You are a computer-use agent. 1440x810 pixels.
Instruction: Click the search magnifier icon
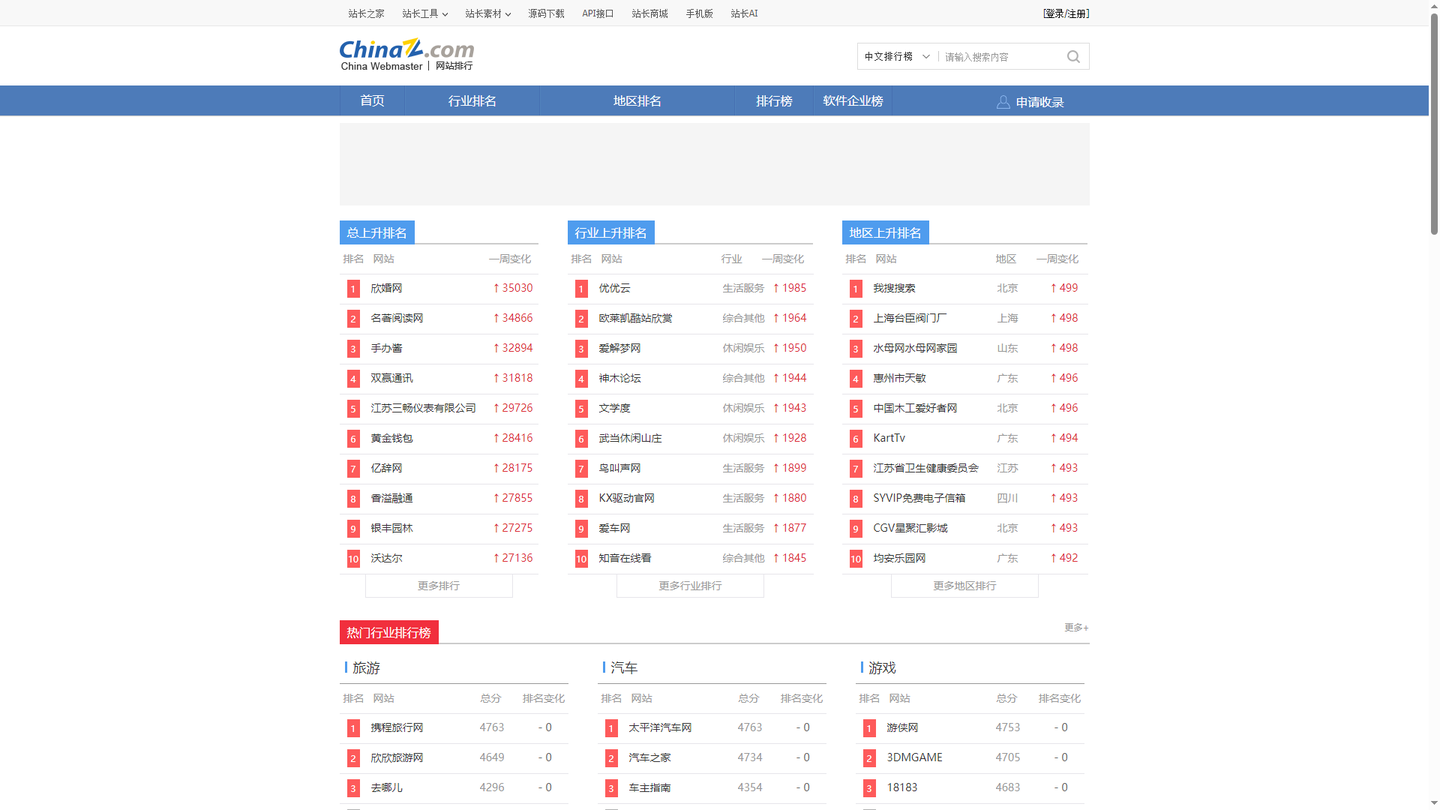1073,57
